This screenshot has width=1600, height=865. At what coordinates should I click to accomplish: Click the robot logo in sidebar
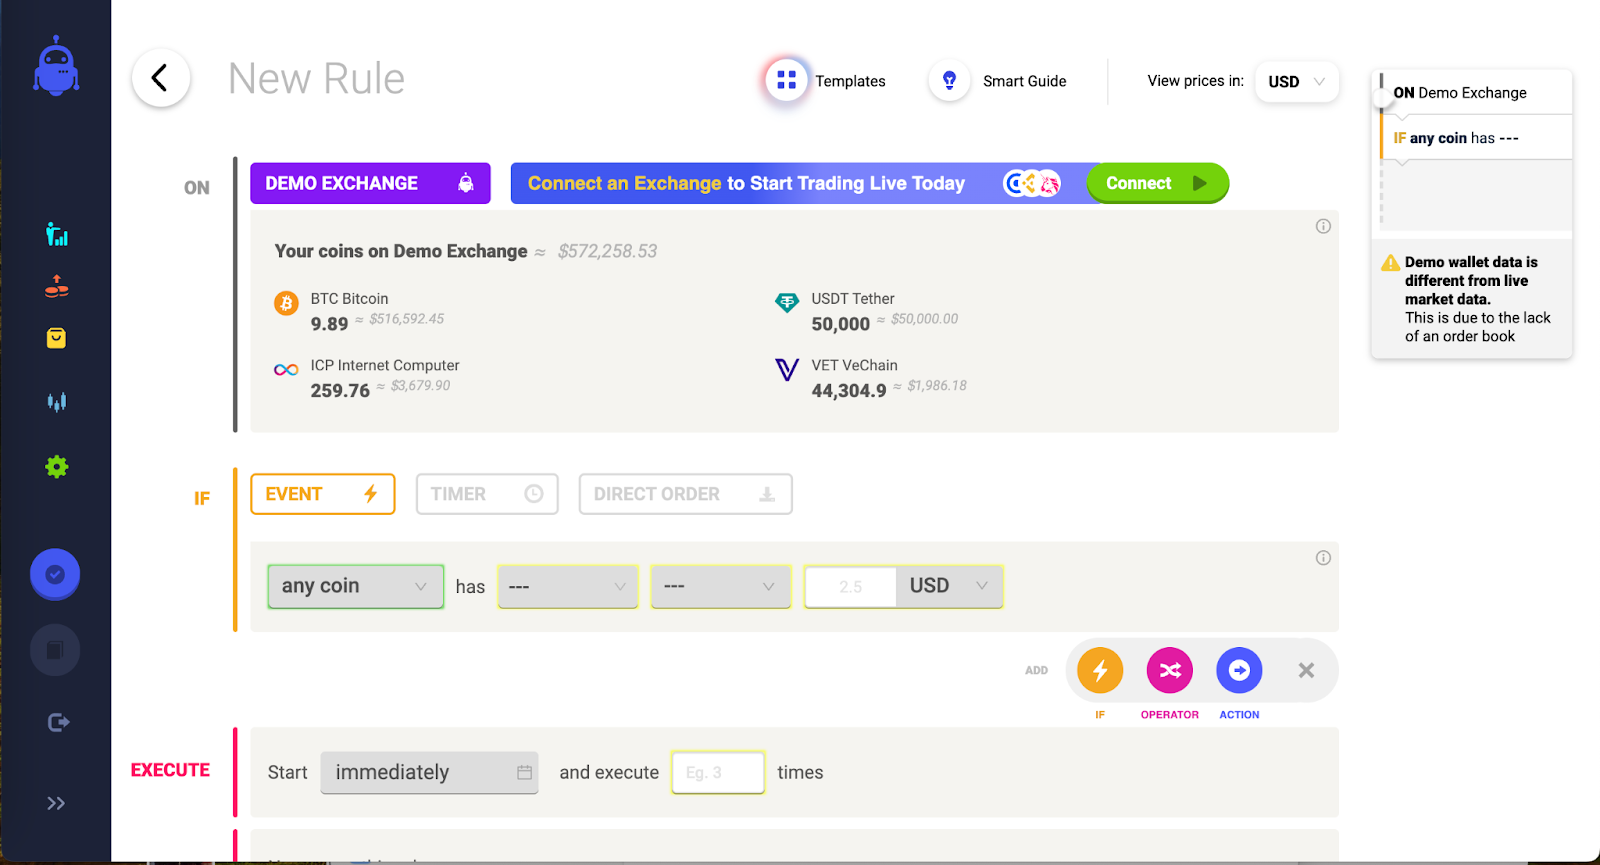56,66
